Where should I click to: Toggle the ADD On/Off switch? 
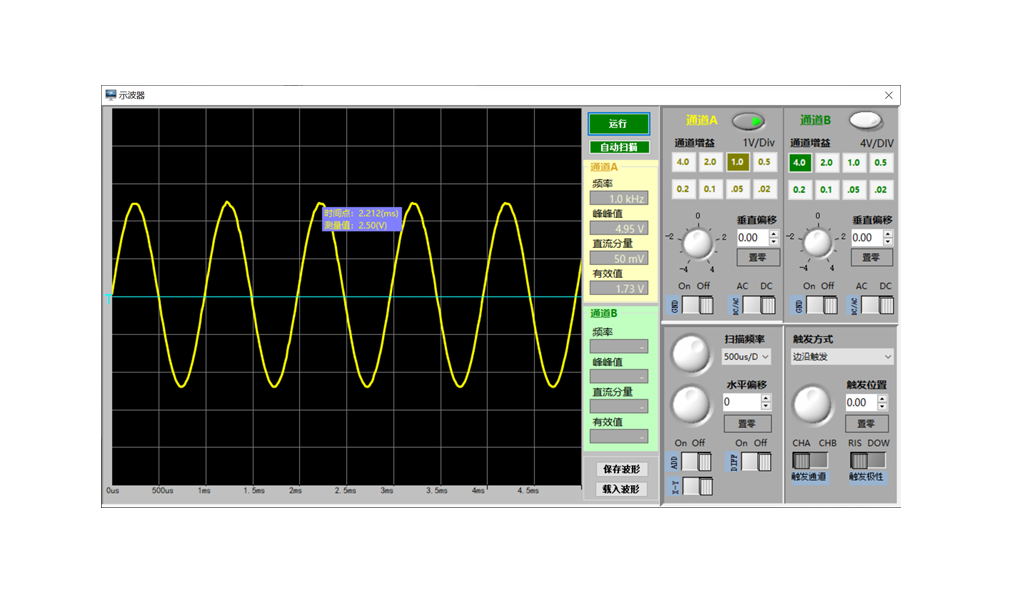pos(696,461)
